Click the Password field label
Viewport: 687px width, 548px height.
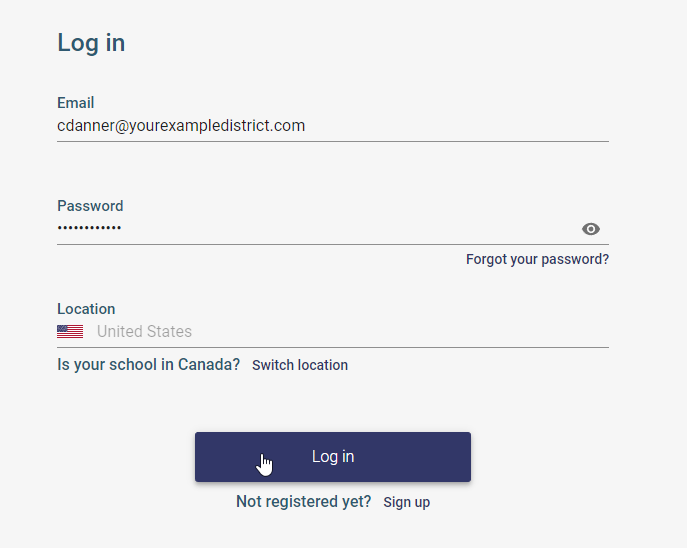[90, 206]
